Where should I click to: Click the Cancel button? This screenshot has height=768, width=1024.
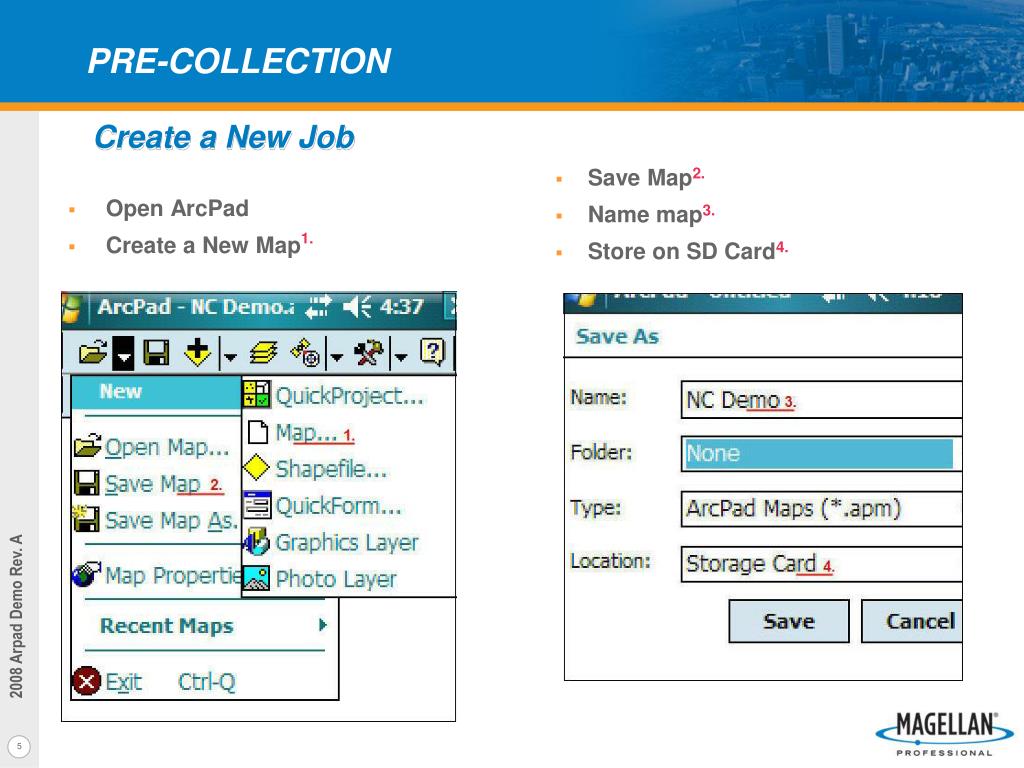point(912,621)
